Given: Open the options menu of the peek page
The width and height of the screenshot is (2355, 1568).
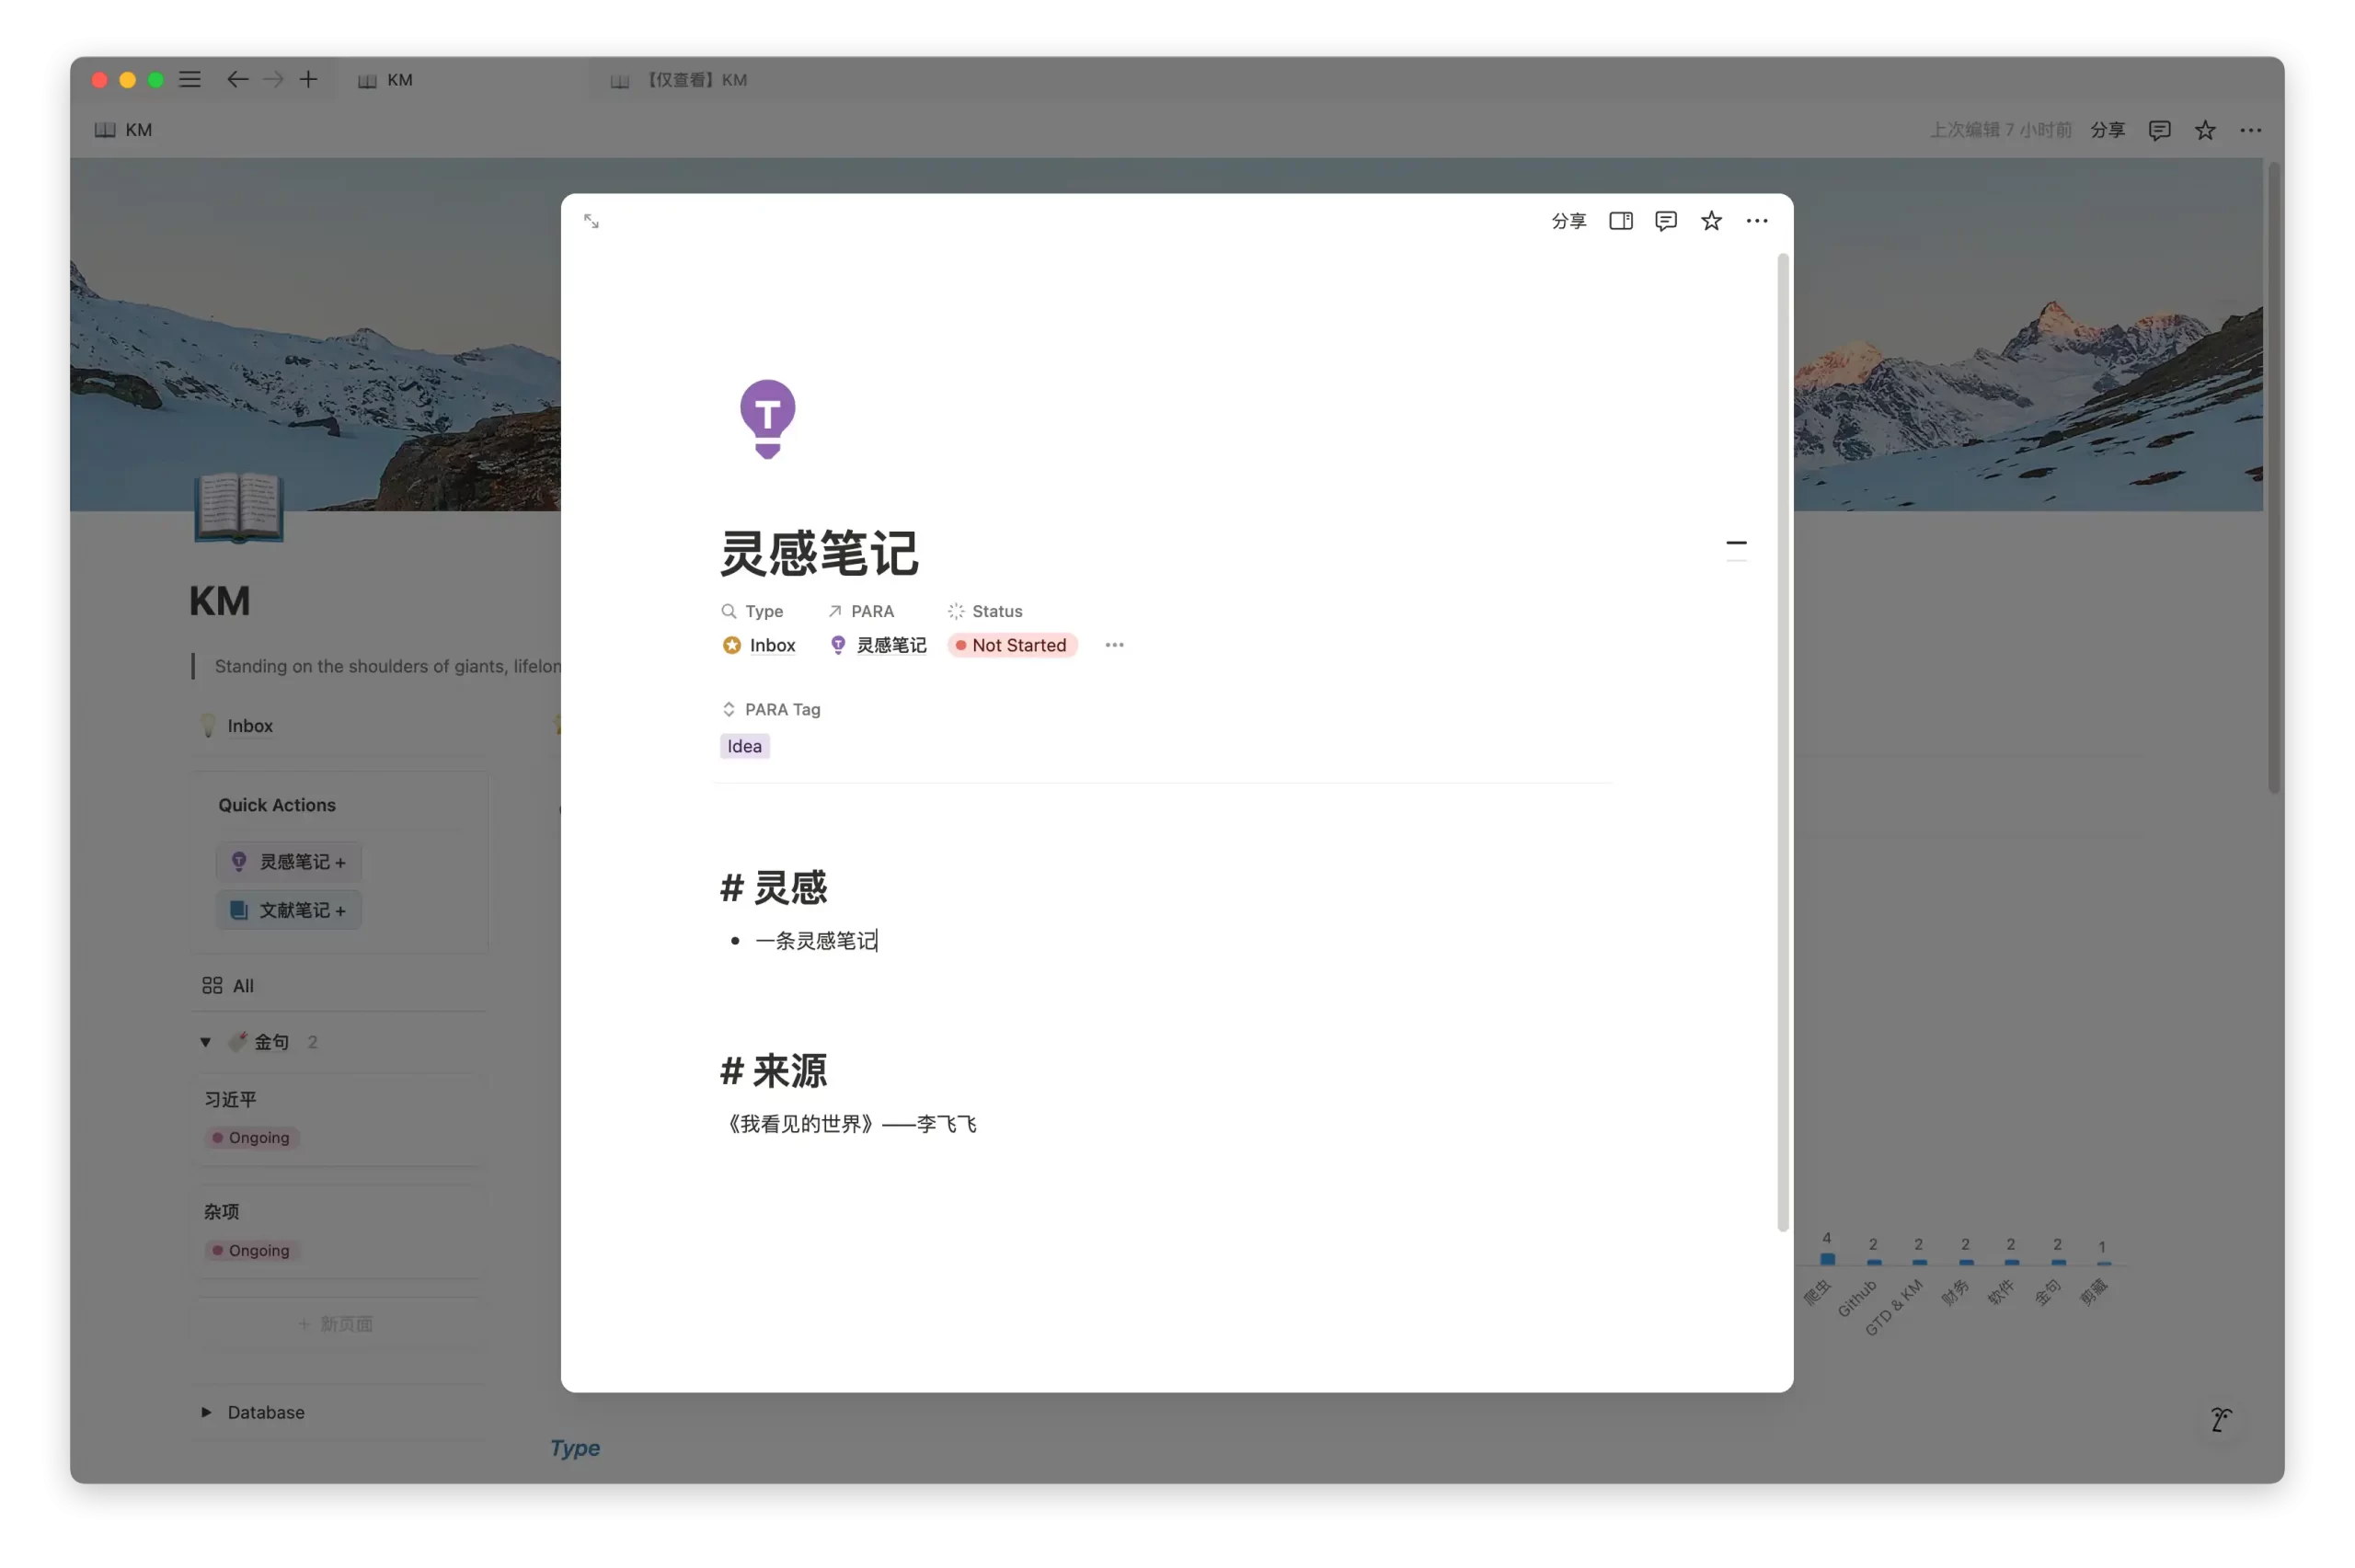Looking at the screenshot, I should (1757, 220).
